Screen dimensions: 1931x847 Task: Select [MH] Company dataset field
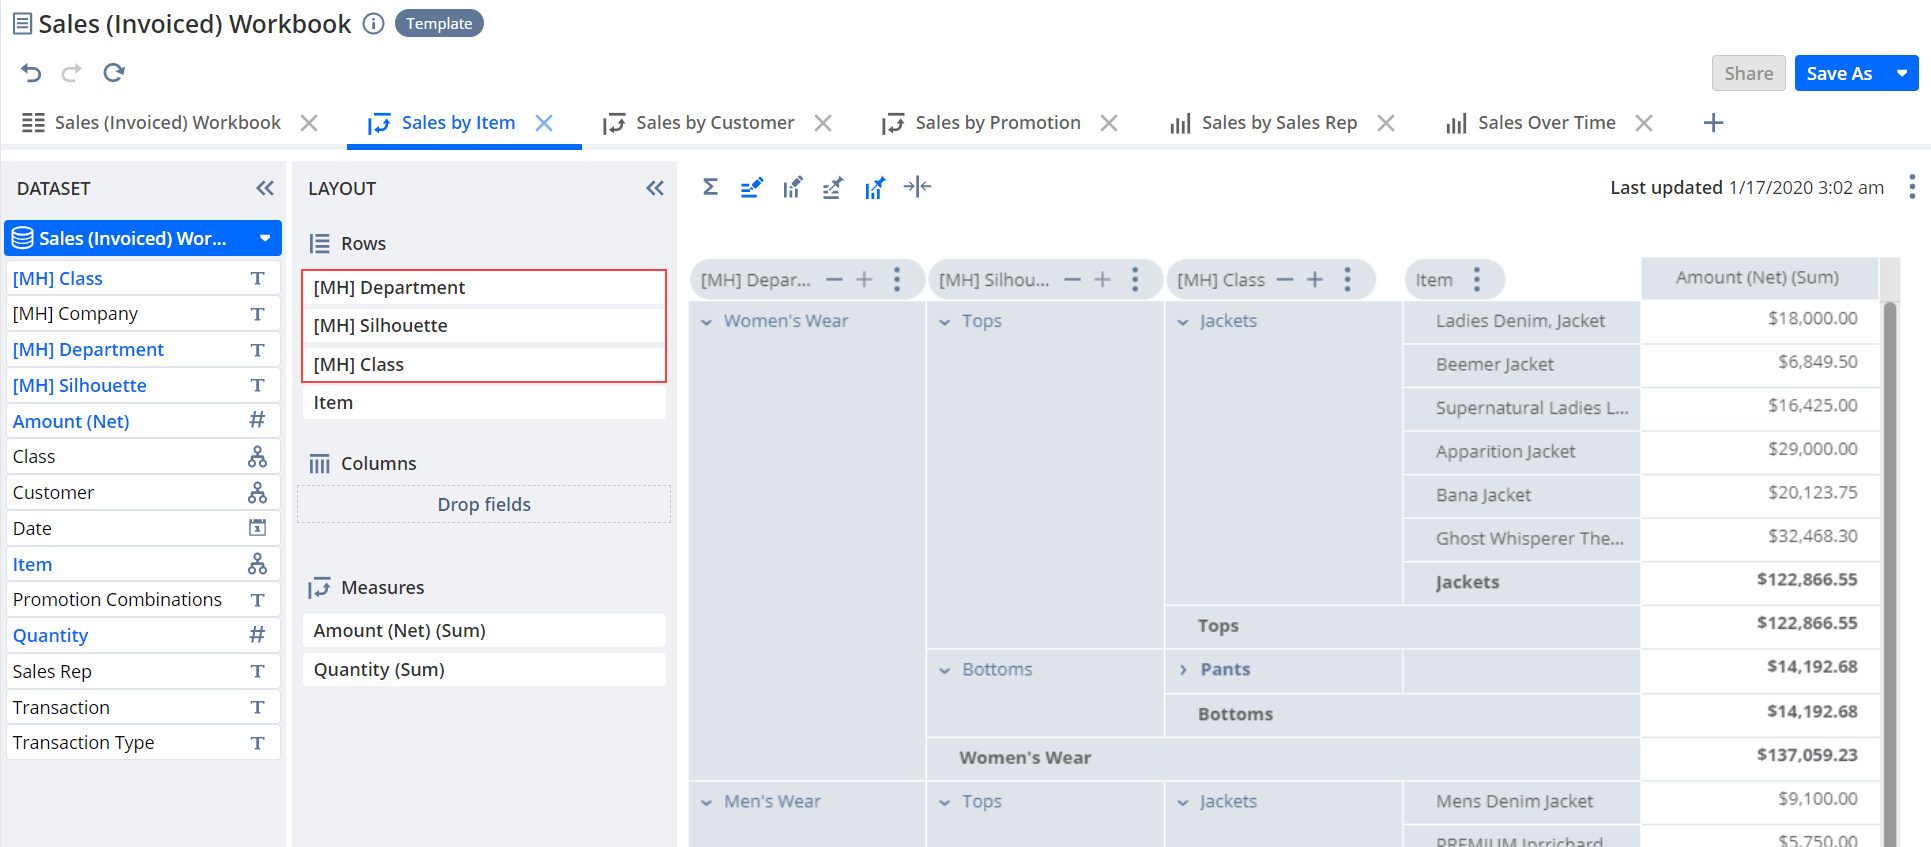pyautogui.click(x=143, y=314)
